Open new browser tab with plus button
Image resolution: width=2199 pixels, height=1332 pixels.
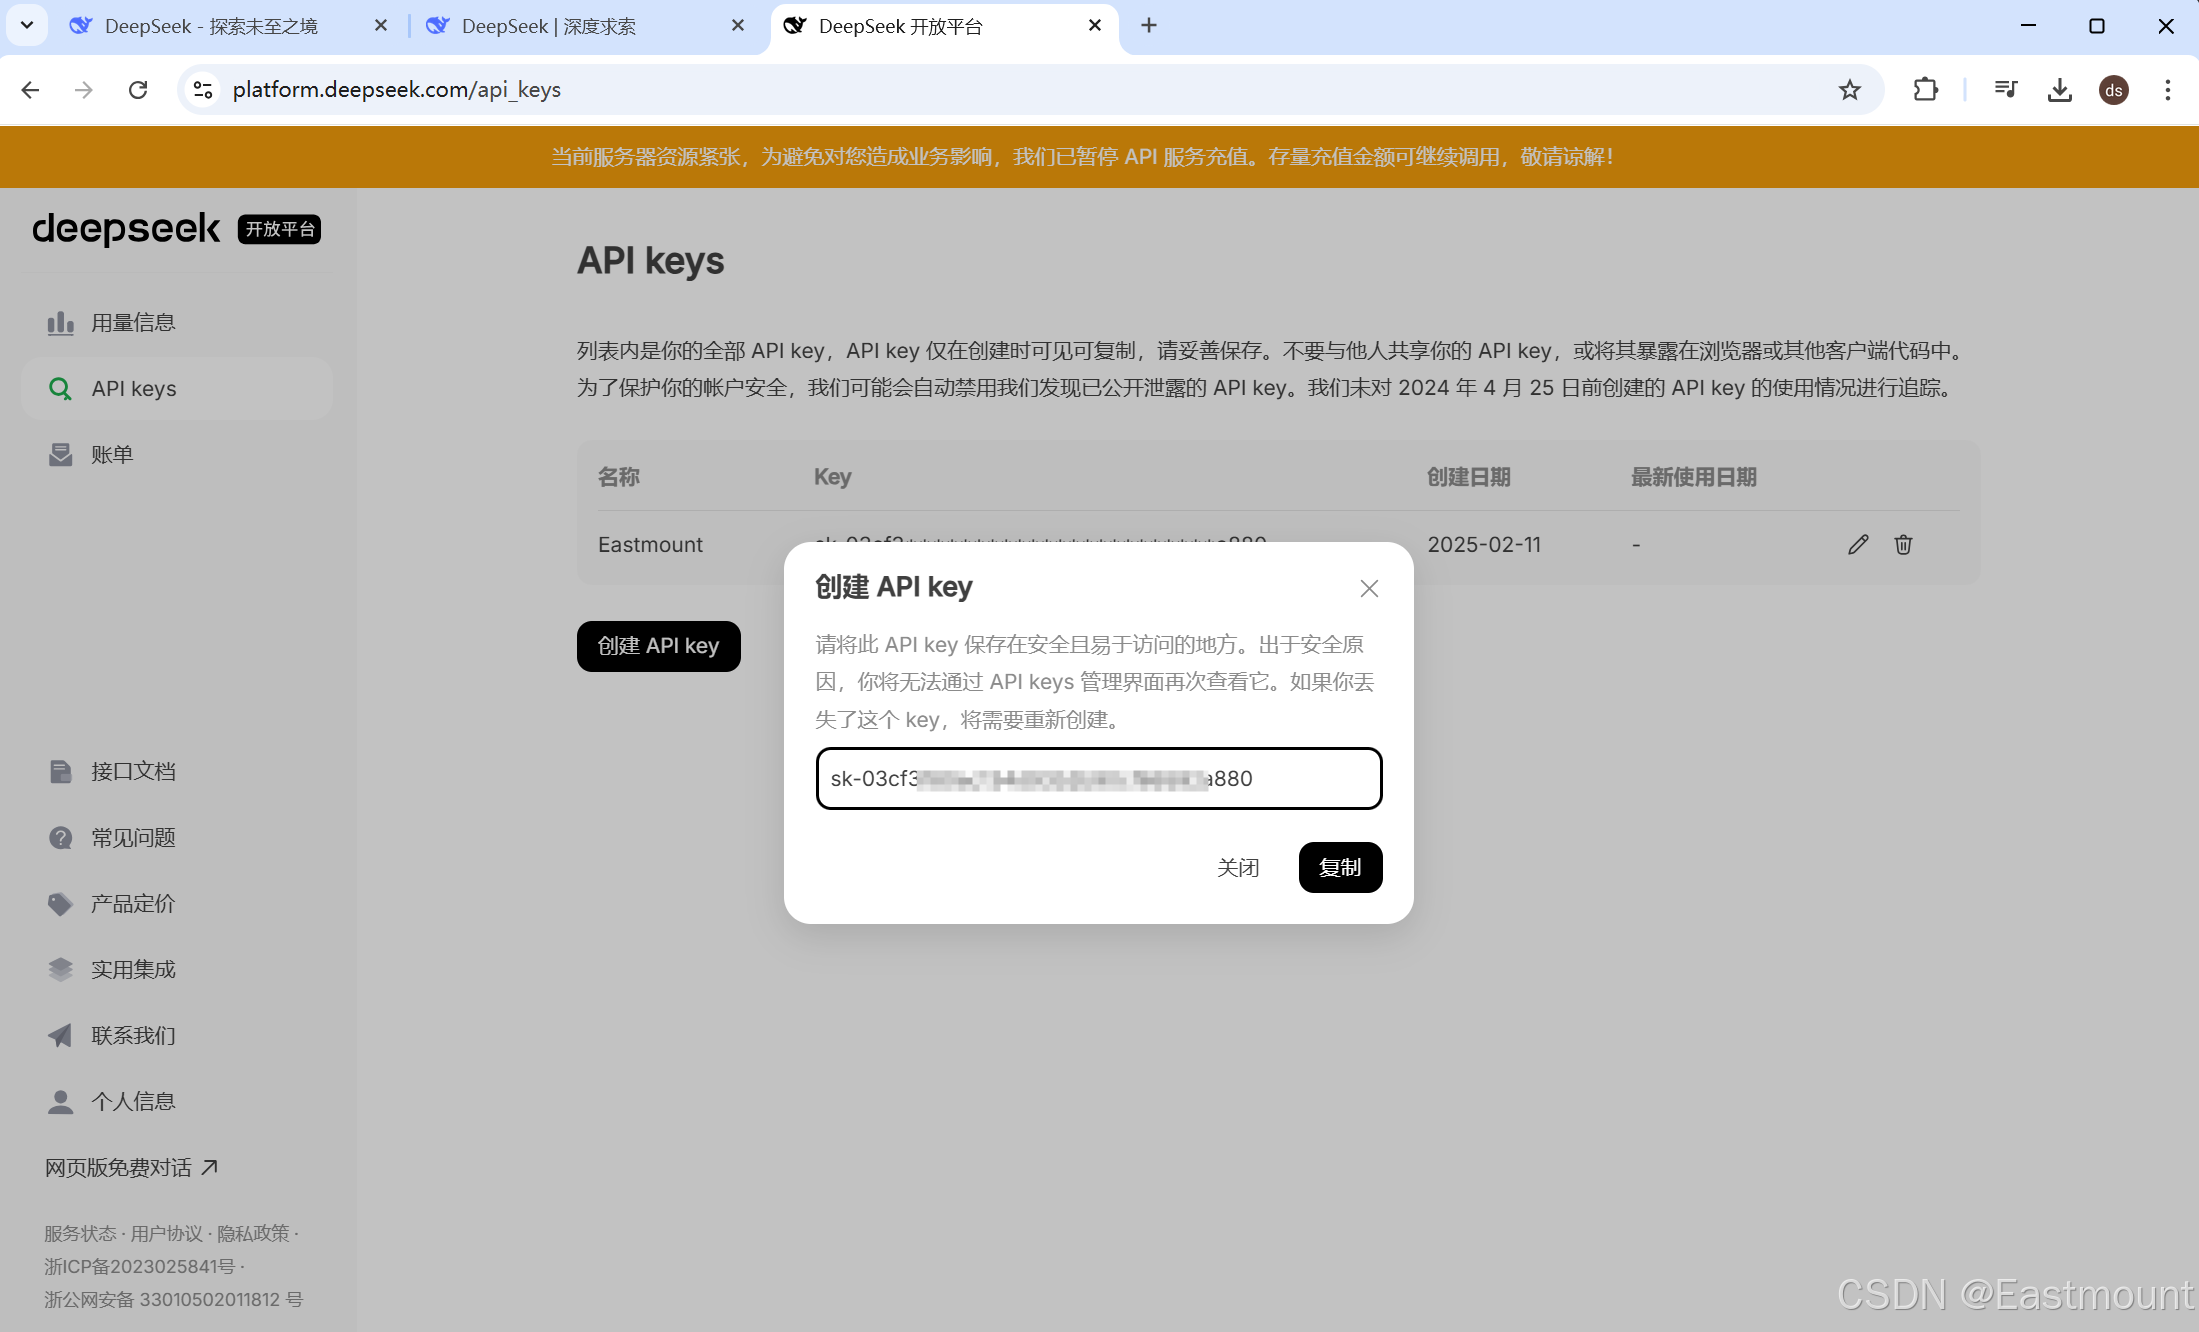tap(1149, 25)
